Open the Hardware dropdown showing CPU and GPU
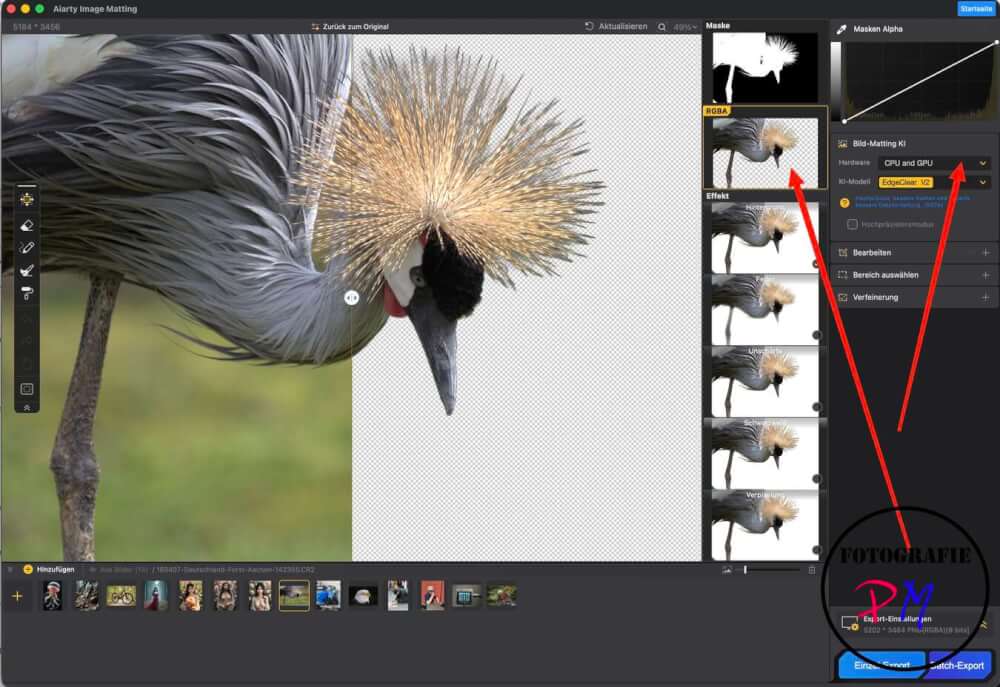 pyautogui.click(x=932, y=162)
